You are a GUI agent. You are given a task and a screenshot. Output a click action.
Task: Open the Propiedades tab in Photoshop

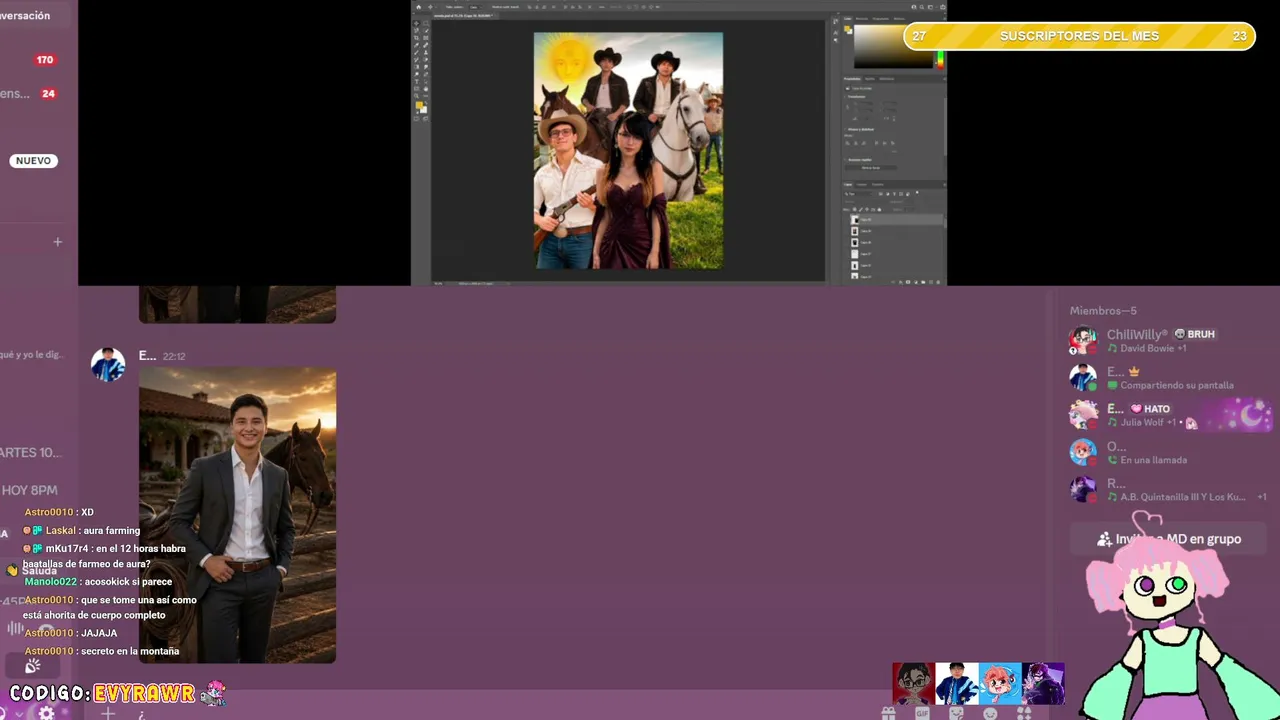pyautogui.click(x=852, y=78)
